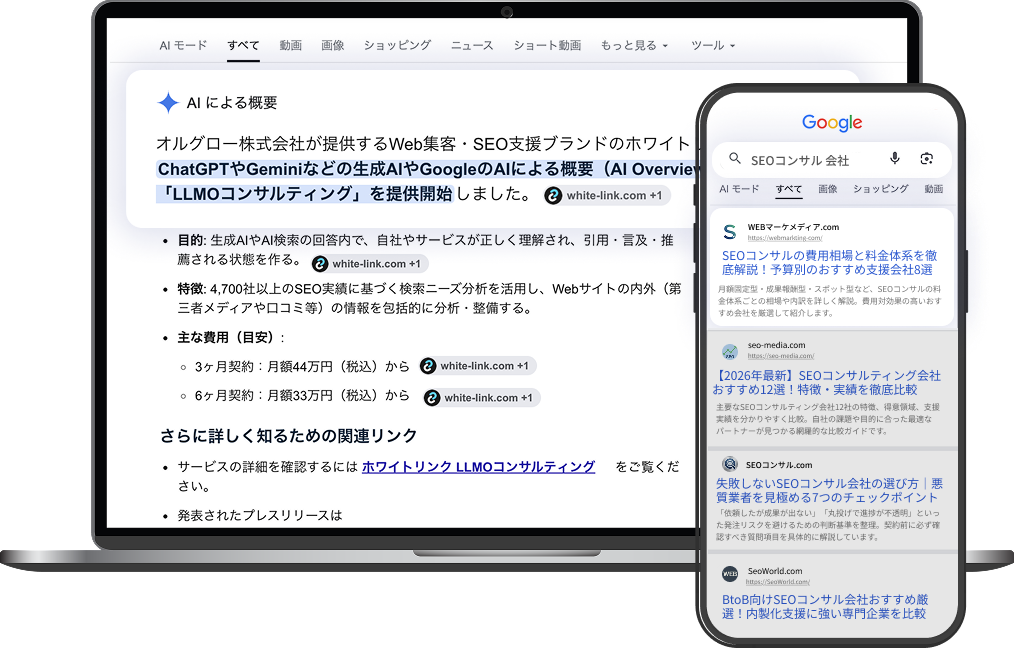Click the https://SeoWorld.com/ URL
Viewport: 1014px width, 648px height.
click(779, 582)
